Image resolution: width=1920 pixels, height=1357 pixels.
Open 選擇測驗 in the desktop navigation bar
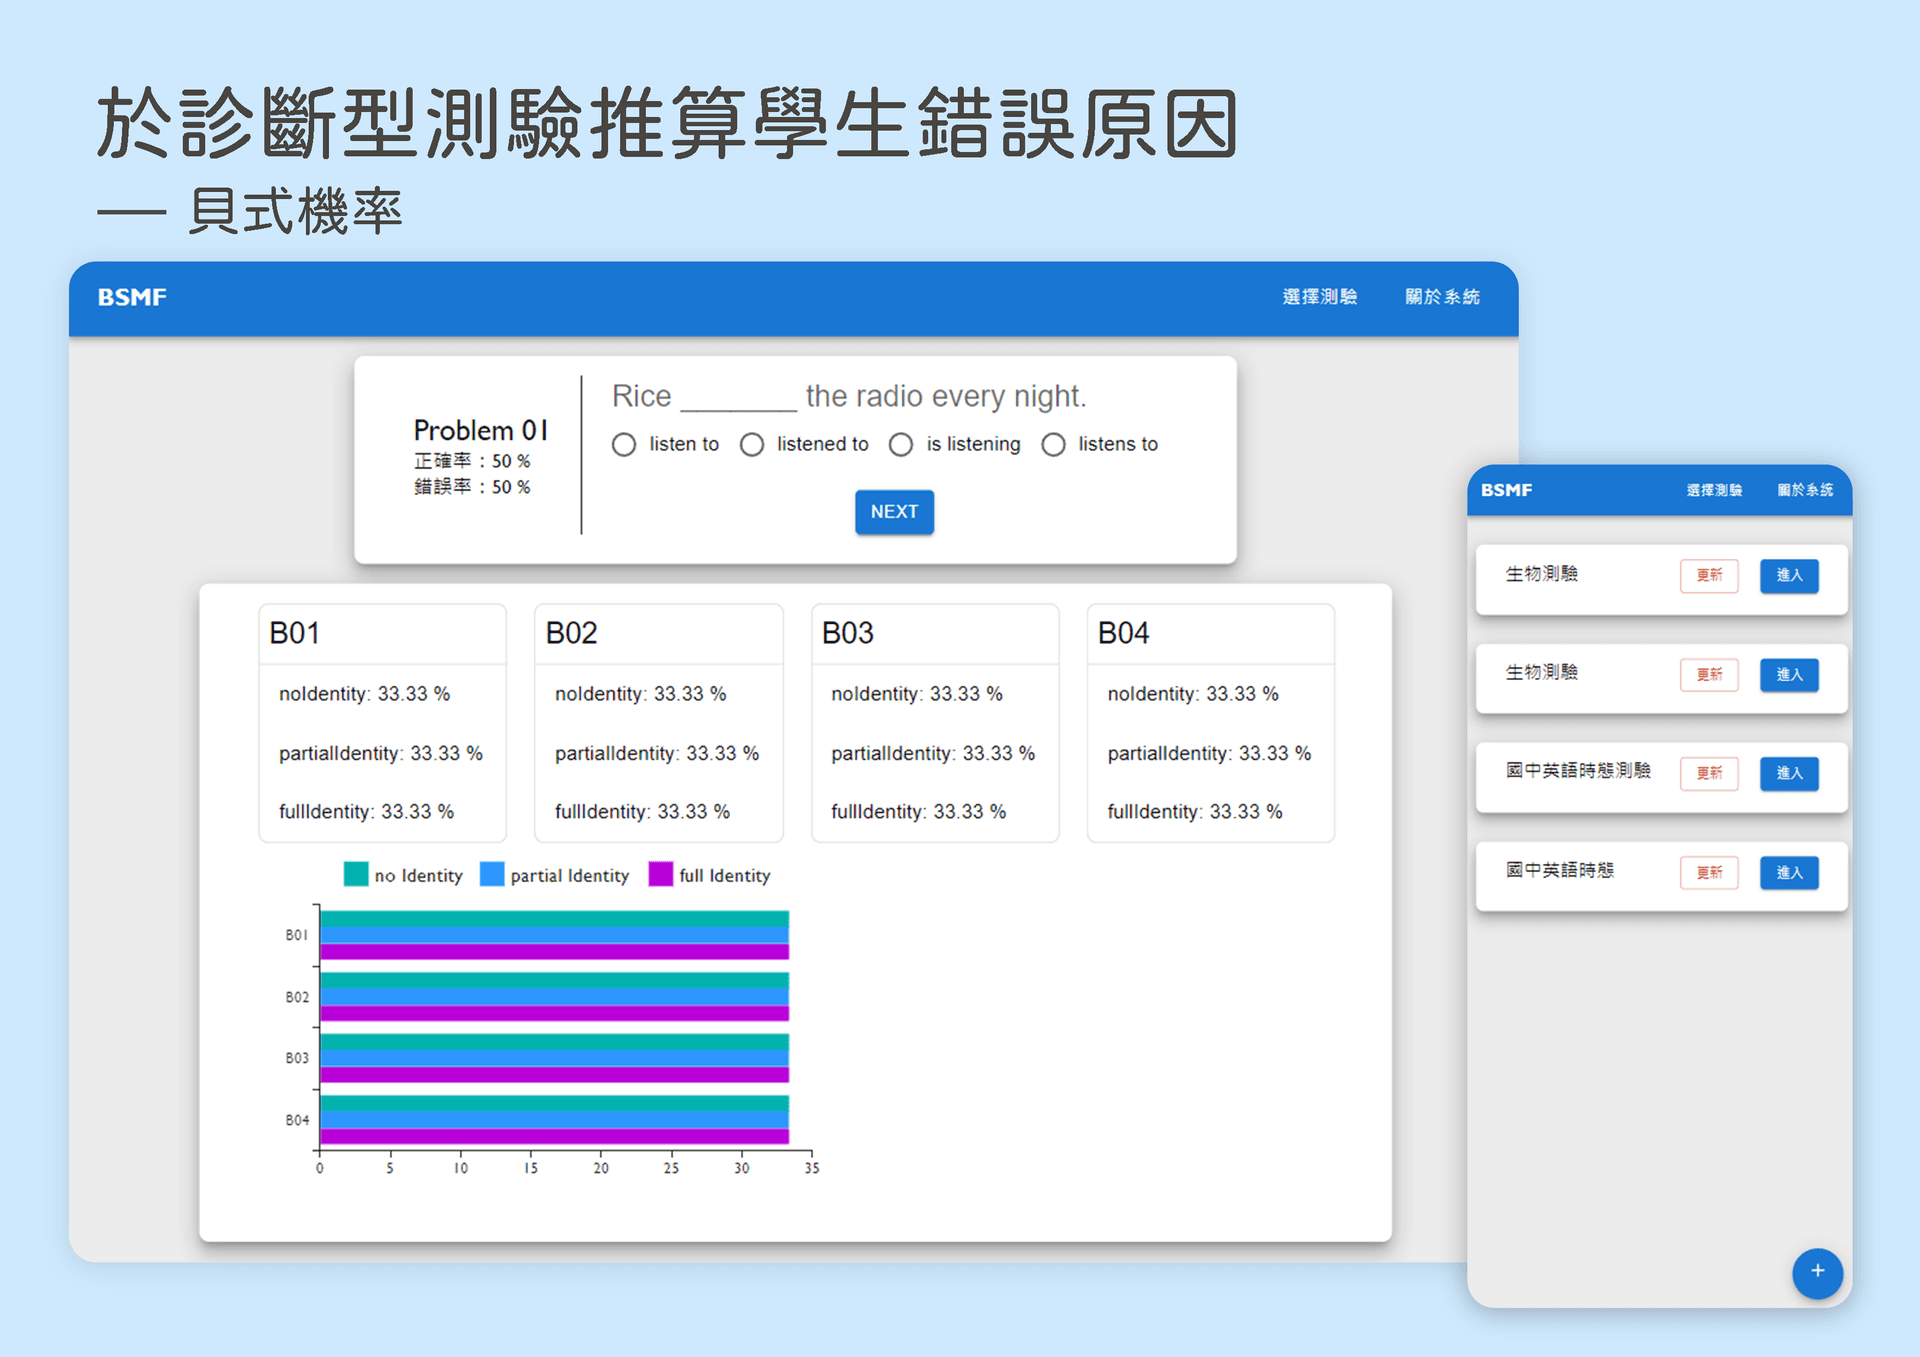coord(1320,297)
